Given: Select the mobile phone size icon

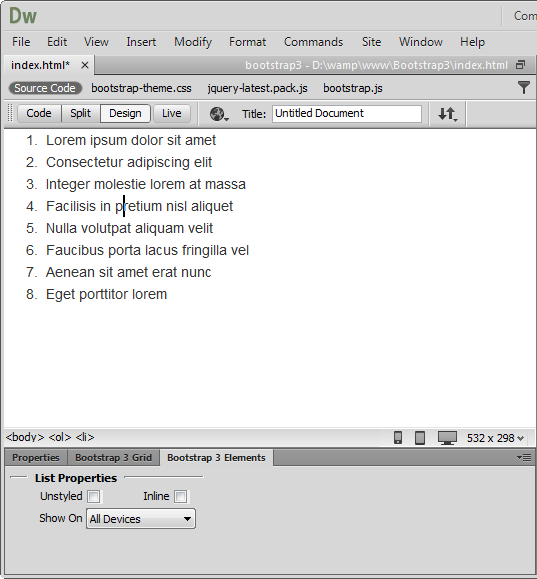Looking at the screenshot, I should pos(398,438).
